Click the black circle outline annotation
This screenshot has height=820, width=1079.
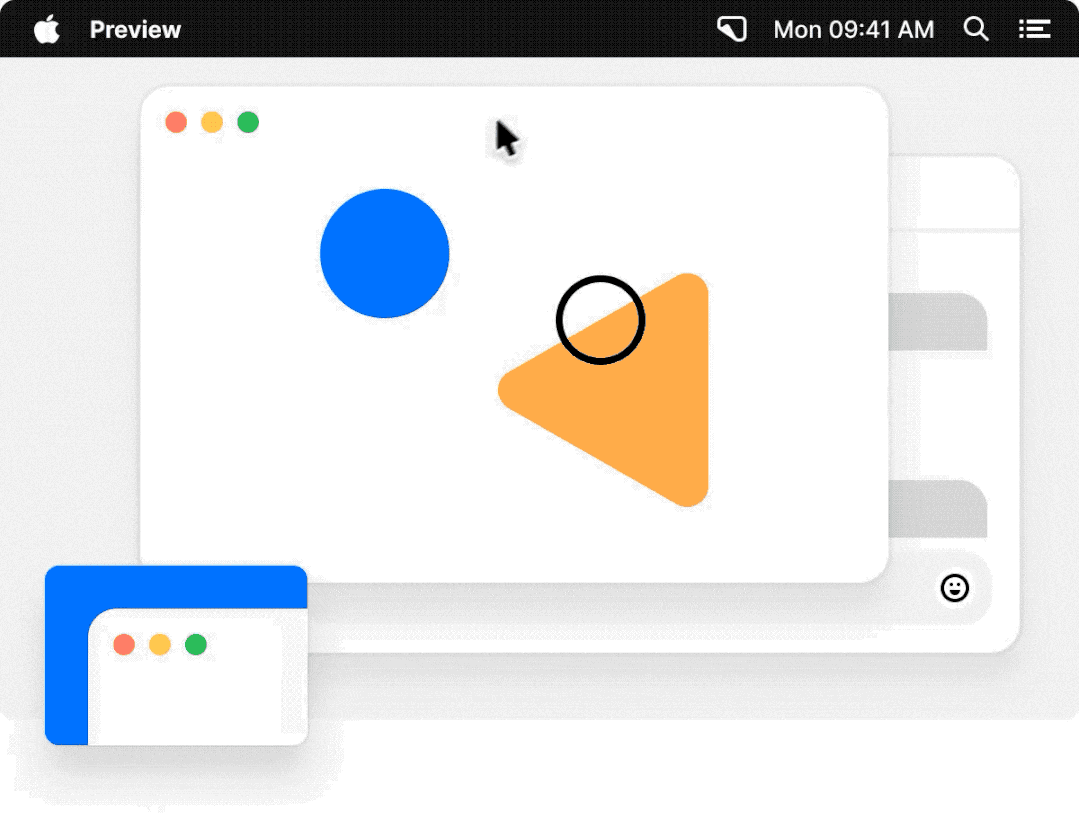600,320
